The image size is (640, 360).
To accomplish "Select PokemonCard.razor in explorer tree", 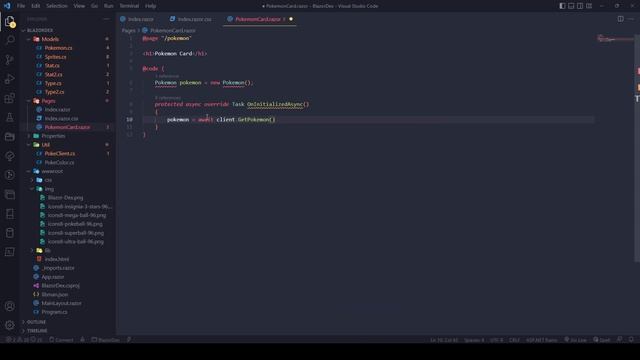I will pyautogui.click(x=67, y=127).
